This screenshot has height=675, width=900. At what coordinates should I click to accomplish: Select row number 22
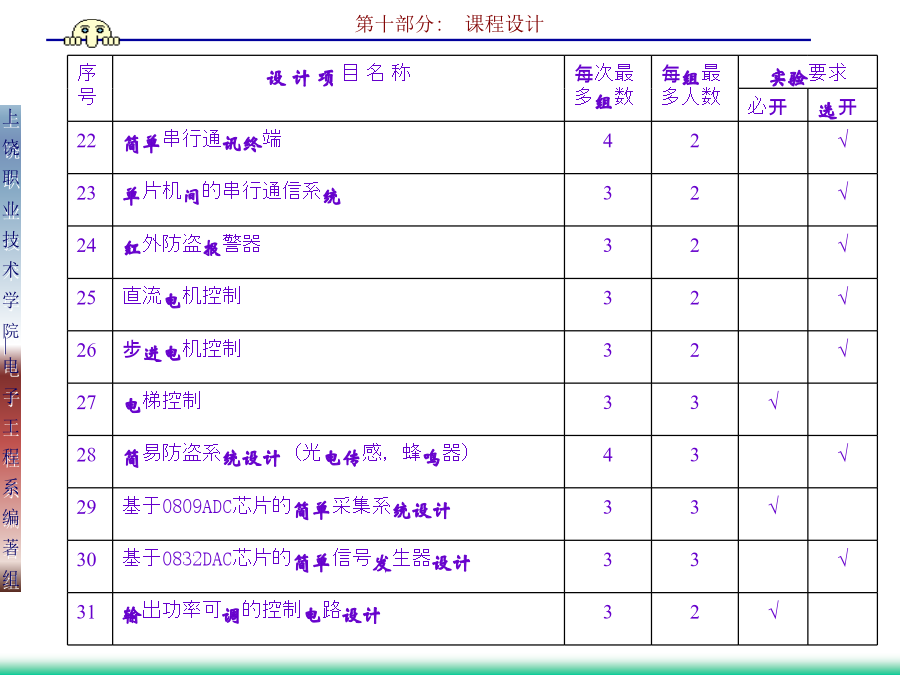click(86, 141)
